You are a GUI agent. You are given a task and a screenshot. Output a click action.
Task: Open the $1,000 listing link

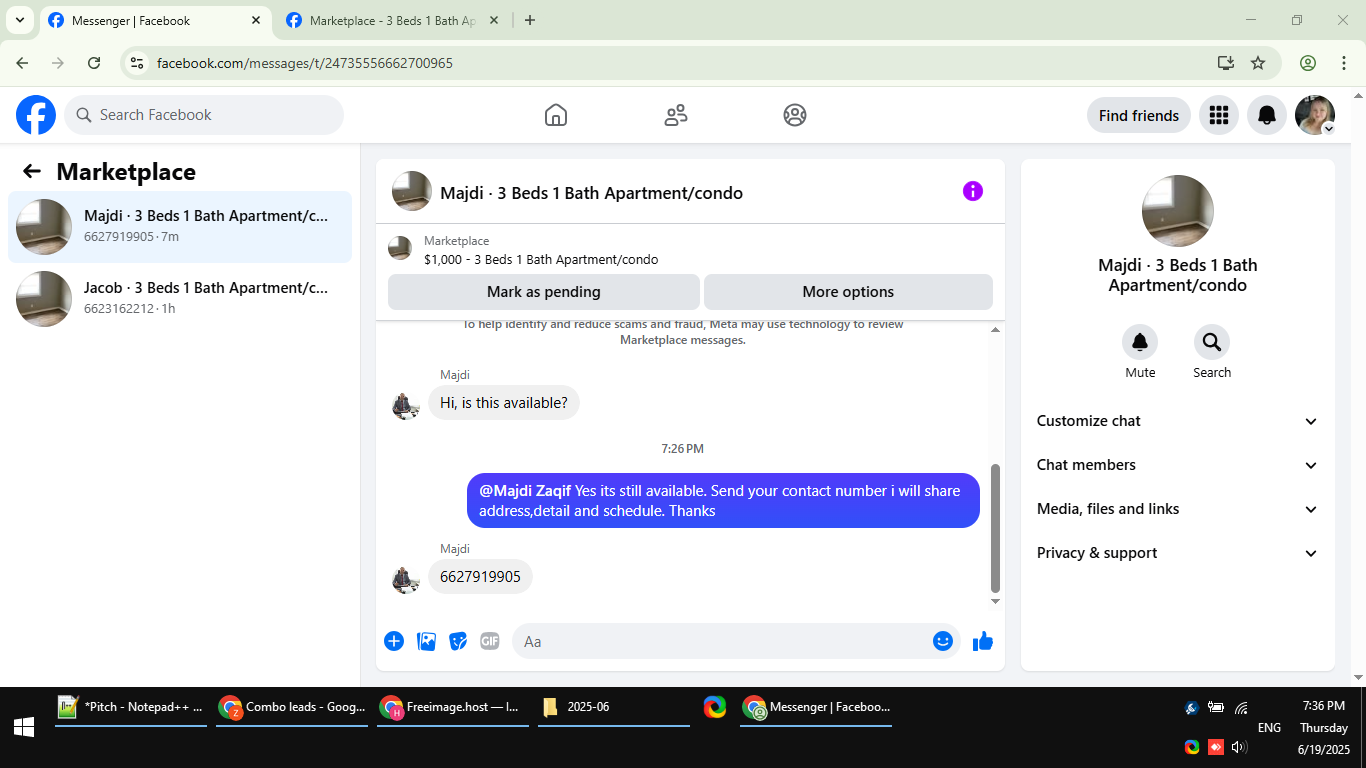(541, 259)
